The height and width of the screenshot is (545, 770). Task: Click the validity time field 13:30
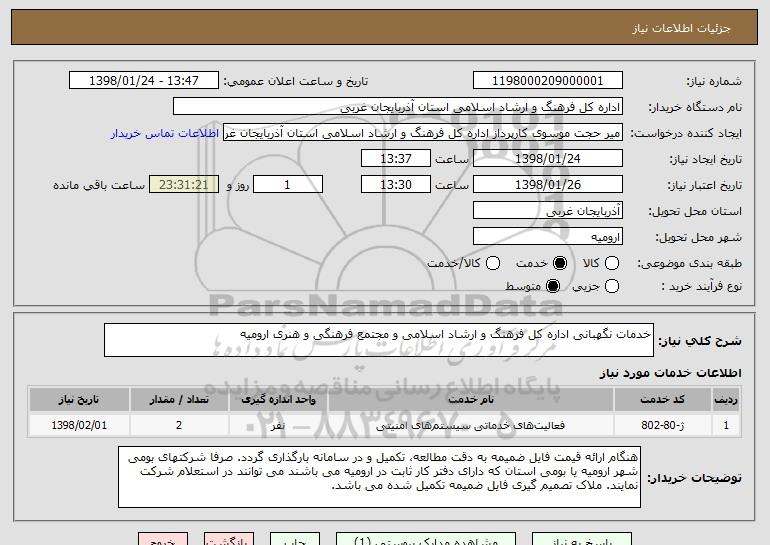[396, 185]
